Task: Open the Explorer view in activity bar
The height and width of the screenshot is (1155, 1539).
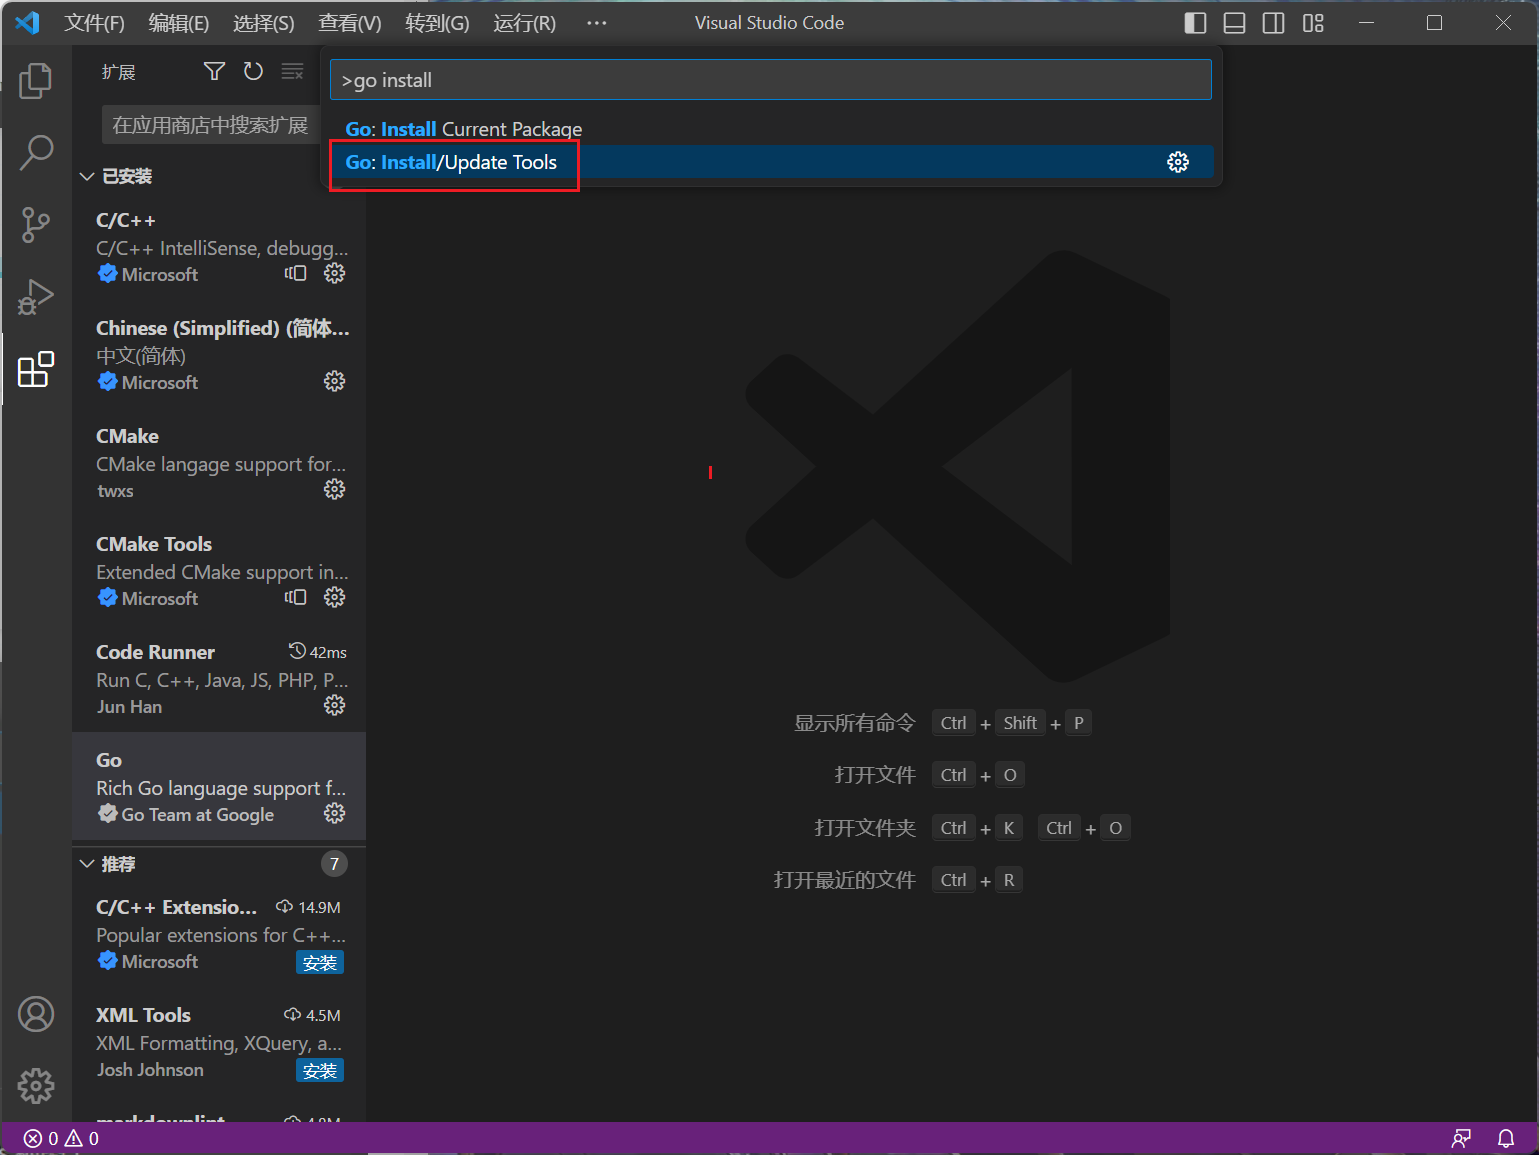Action: tap(36, 81)
